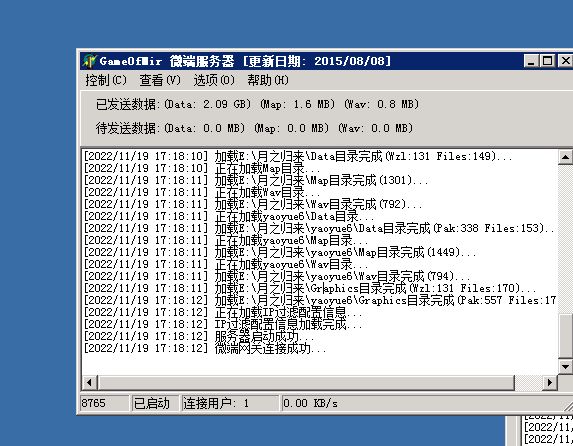The image size is (573, 446).
Task: Select log line 服务器启动成功
Action: coord(199,336)
